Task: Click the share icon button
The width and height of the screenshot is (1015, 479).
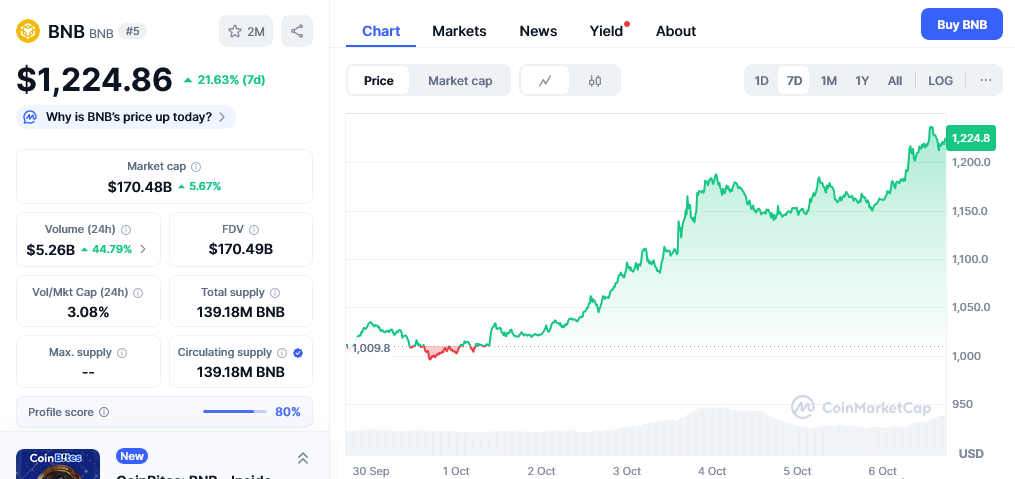Action: pyautogui.click(x=297, y=31)
